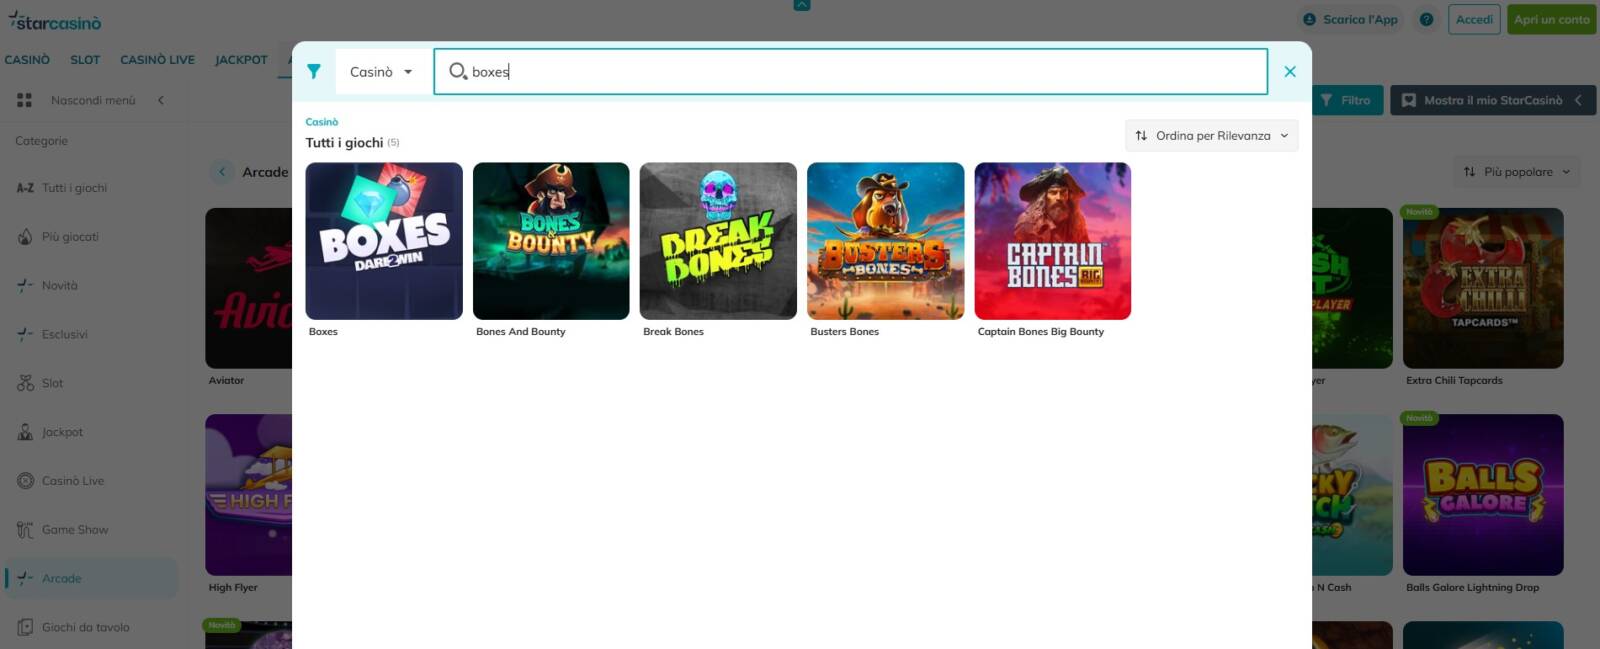Click the magnifying glass search icon

[x=457, y=71]
